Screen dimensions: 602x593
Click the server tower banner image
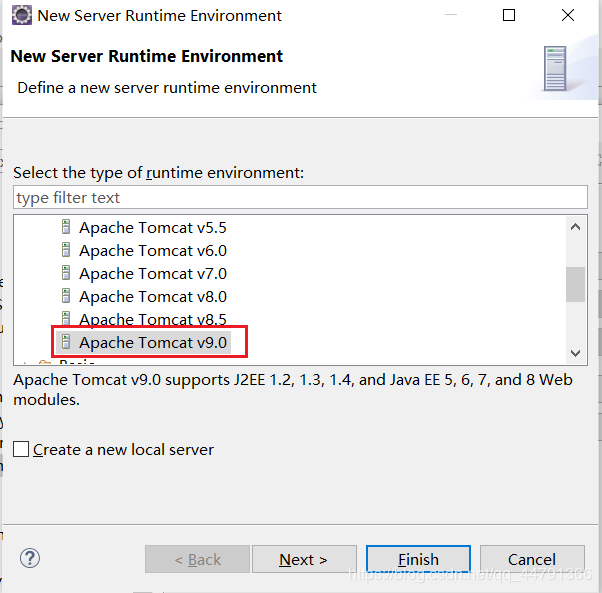point(555,68)
